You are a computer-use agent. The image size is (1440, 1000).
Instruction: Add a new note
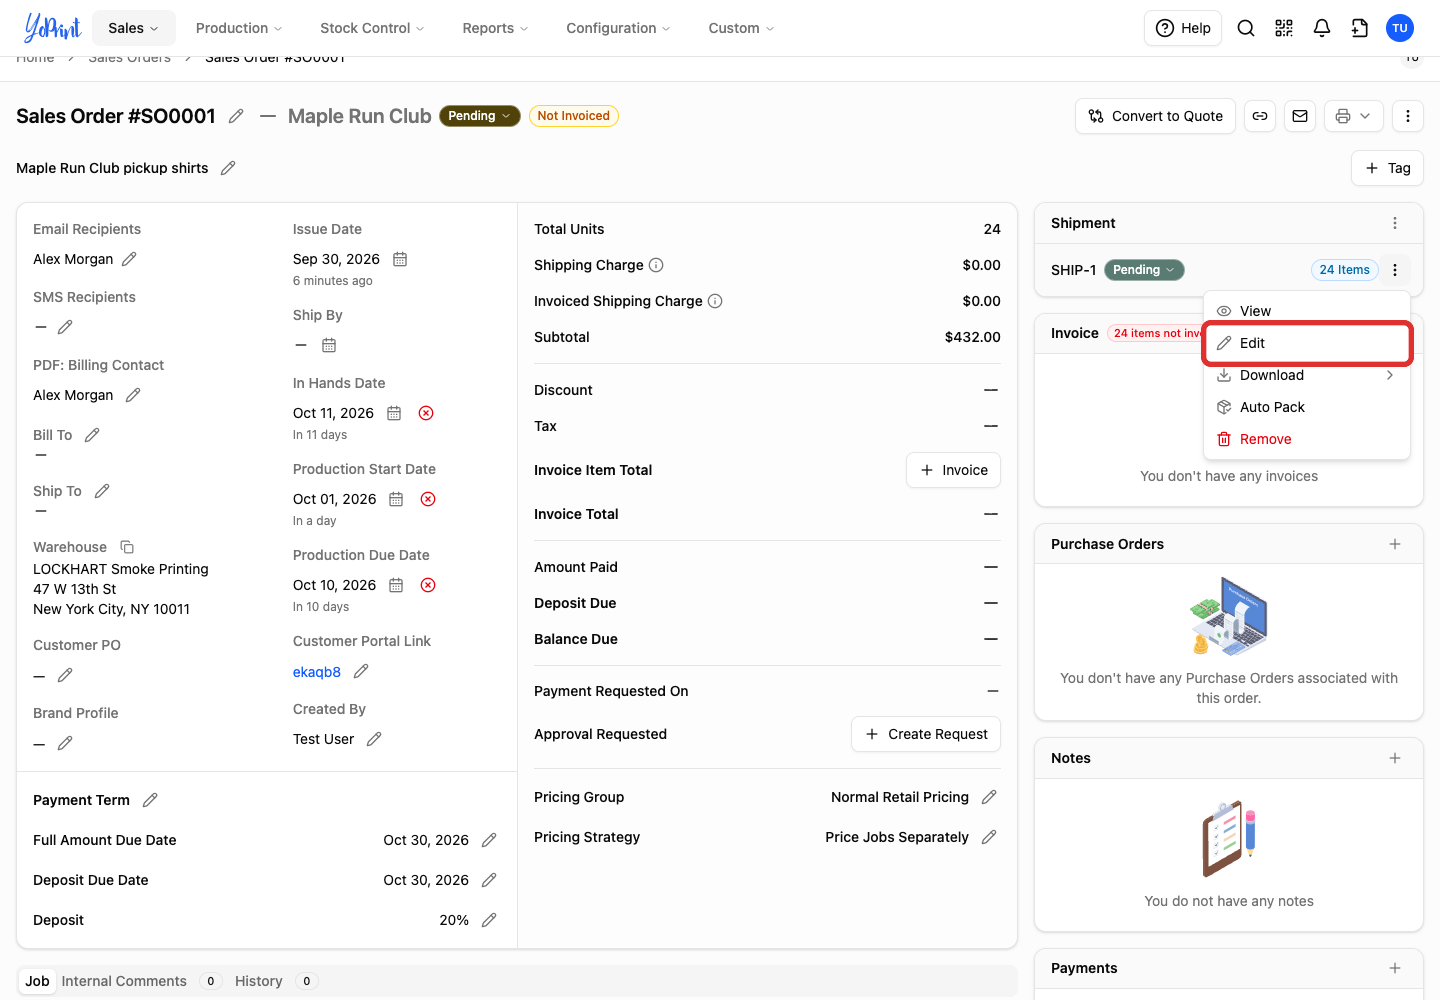[x=1395, y=758]
